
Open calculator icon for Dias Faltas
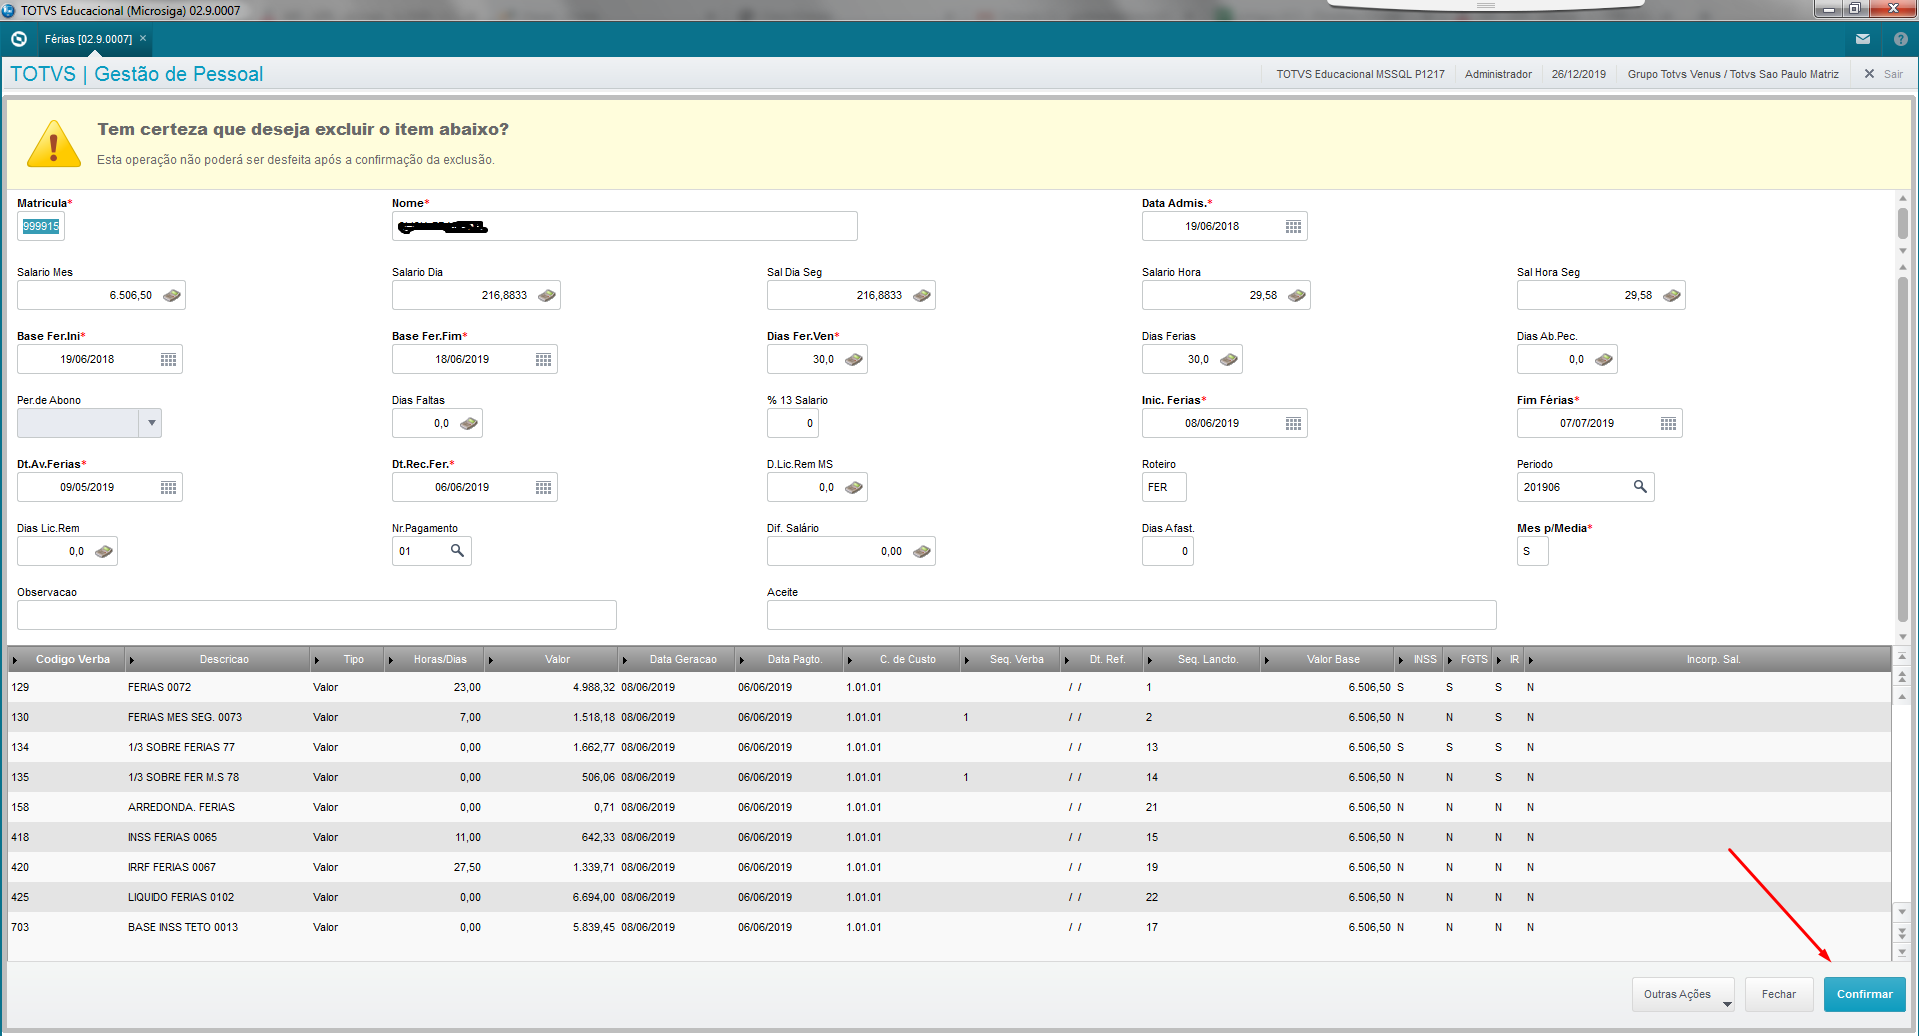pos(469,424)
